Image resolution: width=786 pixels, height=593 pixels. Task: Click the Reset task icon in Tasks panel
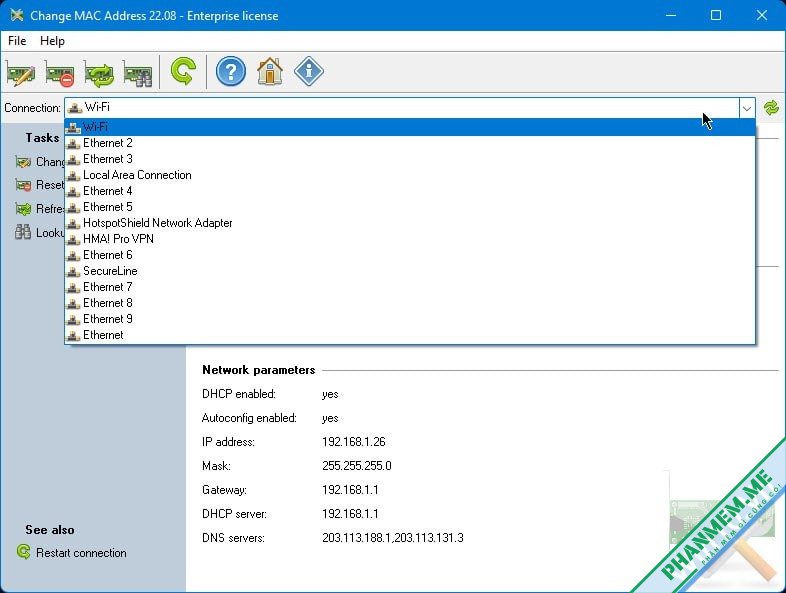click(23, 185)
